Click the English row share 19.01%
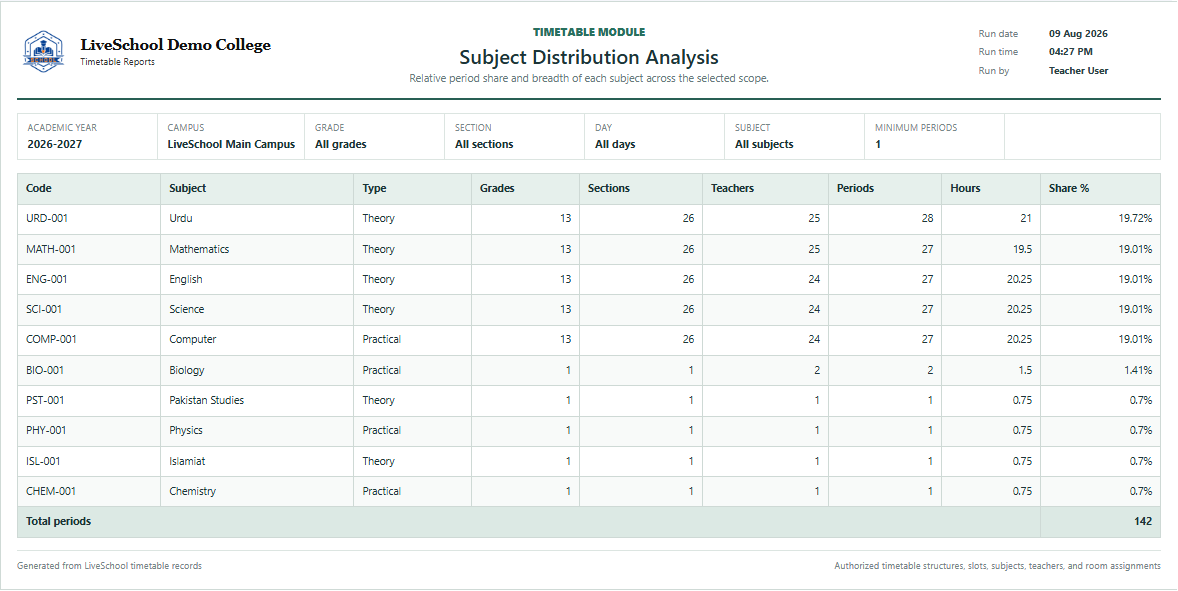 (x=1135, y=279)
